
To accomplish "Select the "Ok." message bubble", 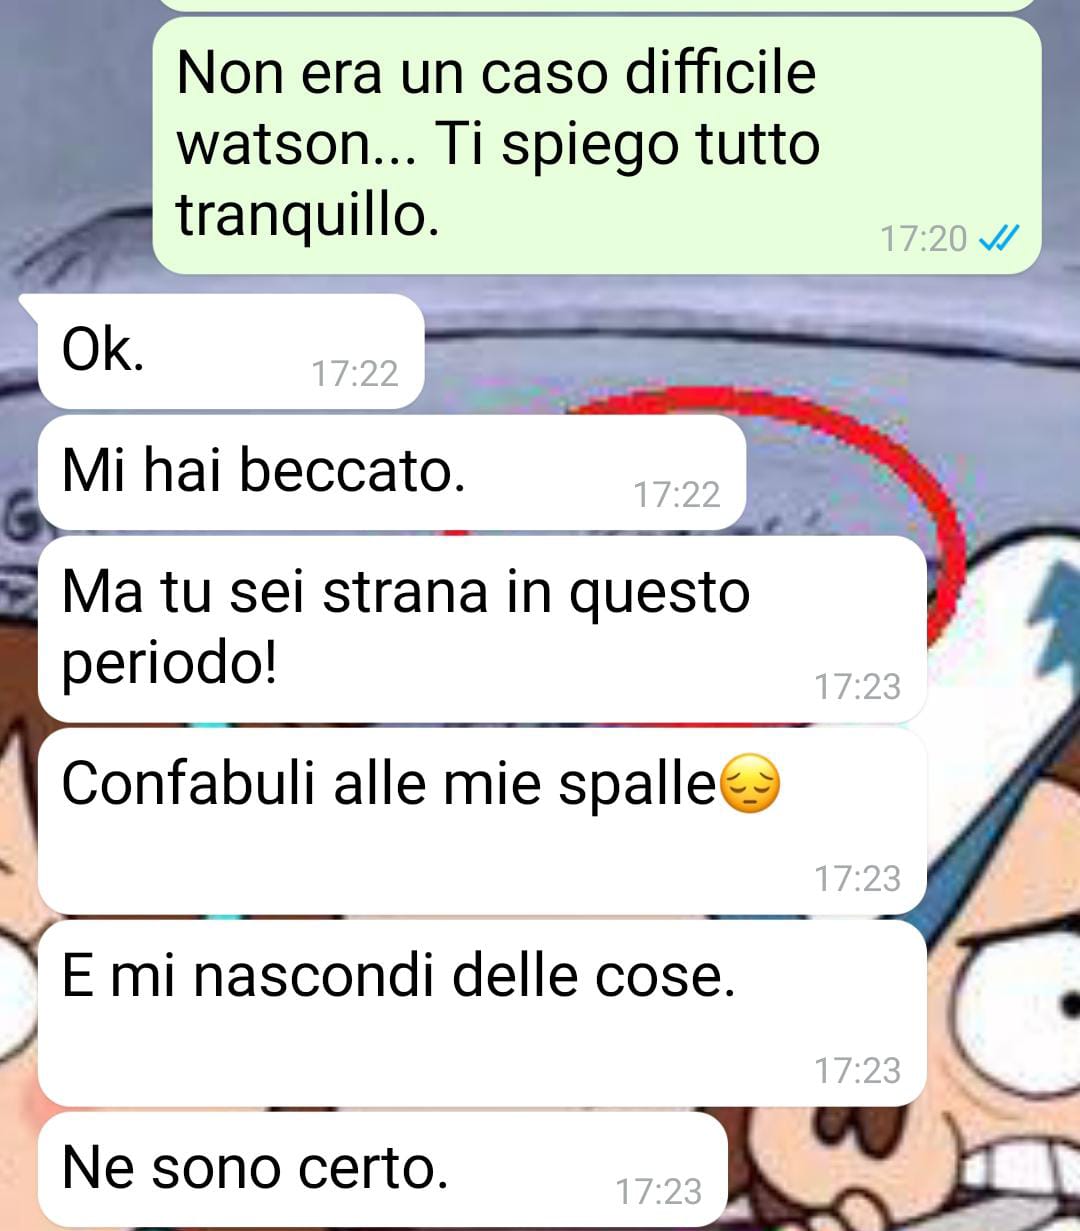I will [231, 352].
